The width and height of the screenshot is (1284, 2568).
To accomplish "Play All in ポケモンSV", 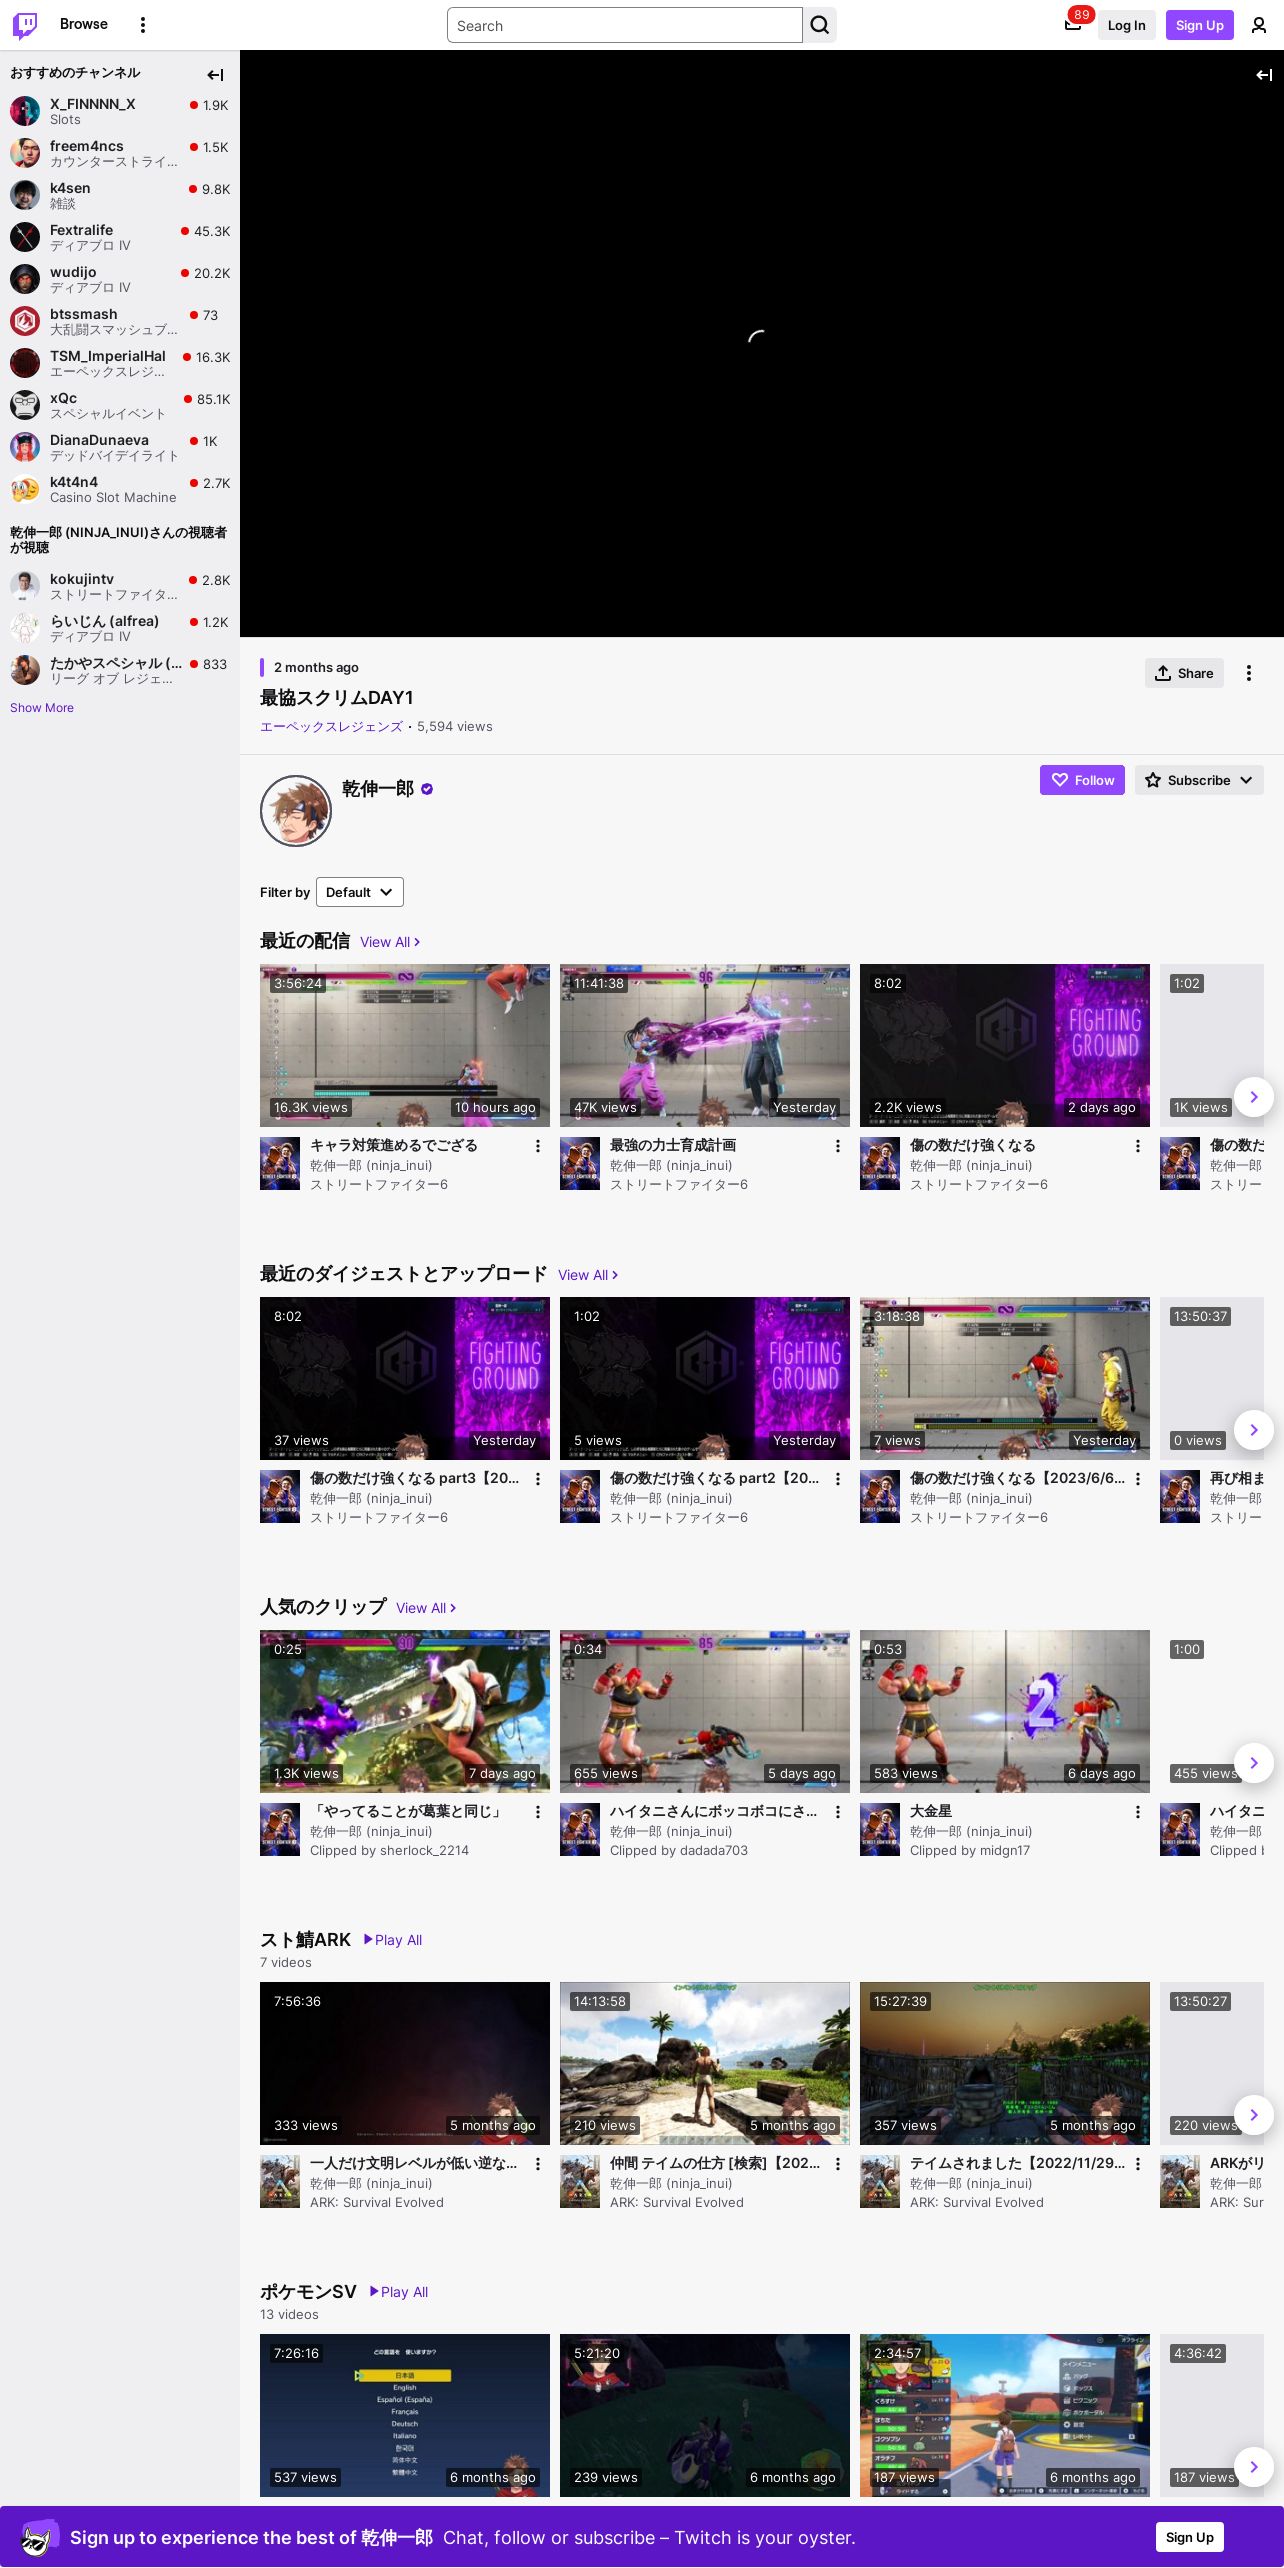I will 398,2292.
